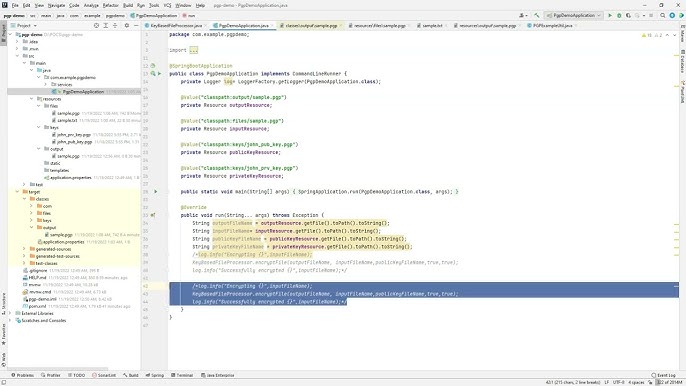Click the select opened file target icon

point(96,26)
